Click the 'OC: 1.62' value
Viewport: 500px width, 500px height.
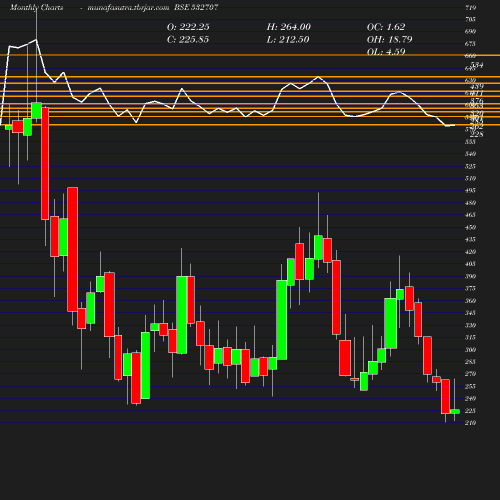(386, 27)
